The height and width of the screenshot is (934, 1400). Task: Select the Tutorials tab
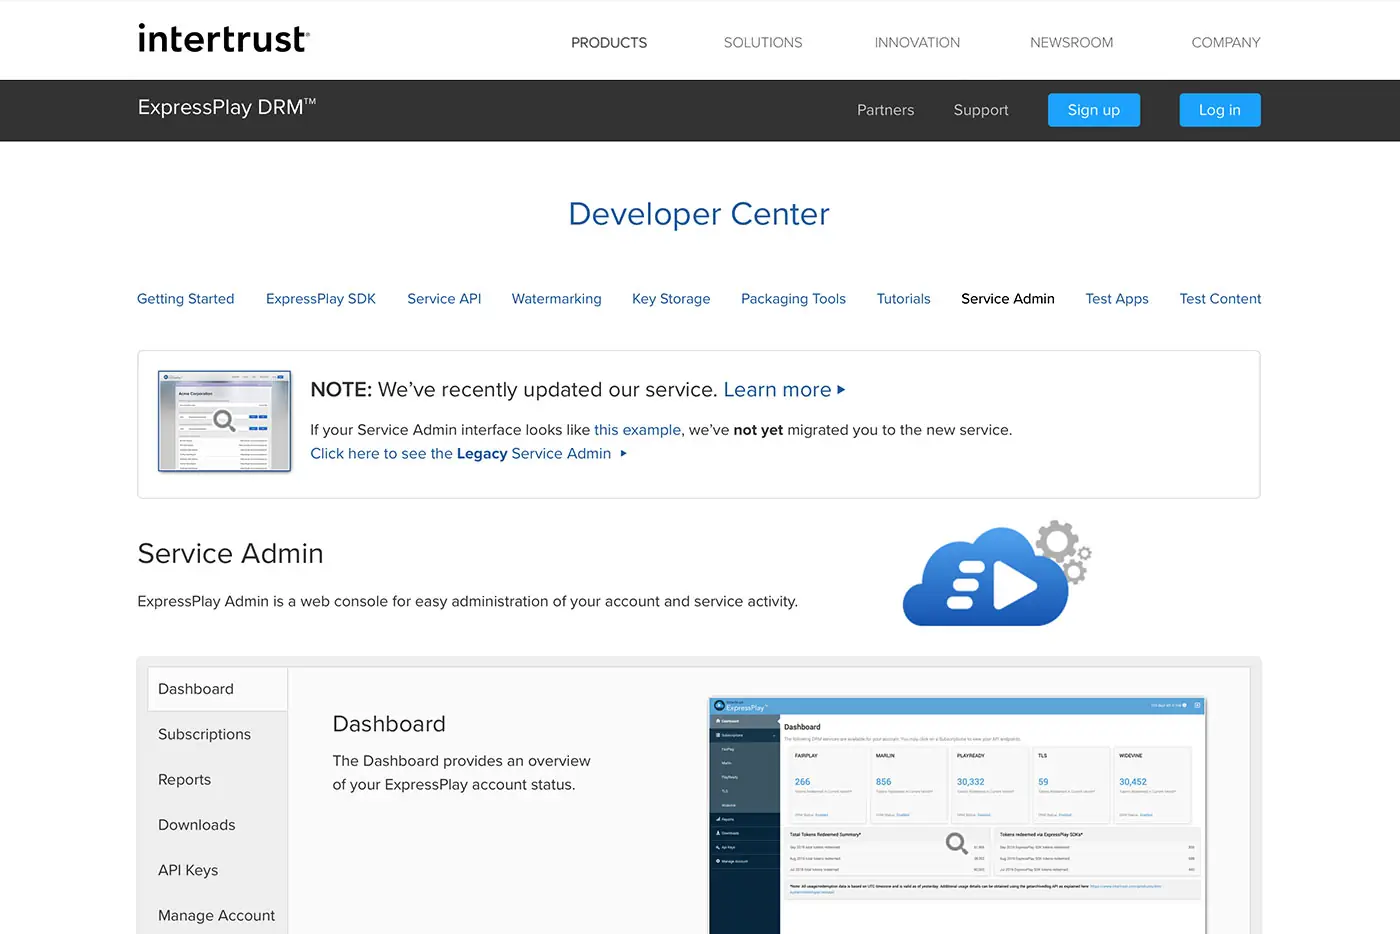[904, 299]
